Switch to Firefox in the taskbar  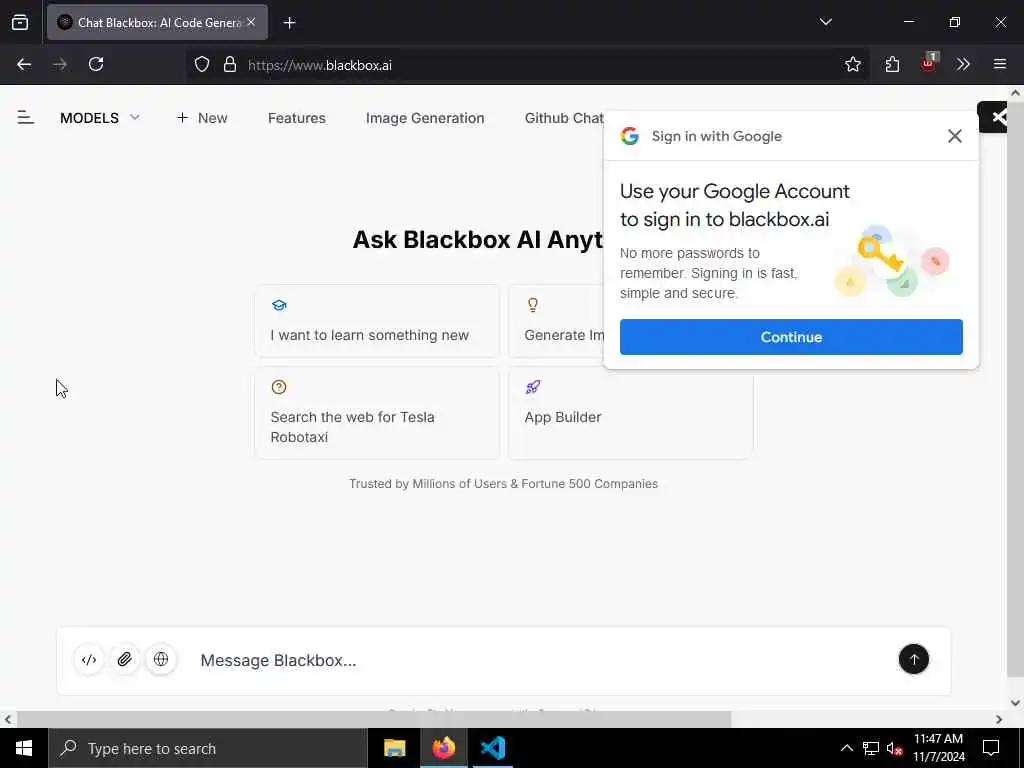click(x=443, y=748)
